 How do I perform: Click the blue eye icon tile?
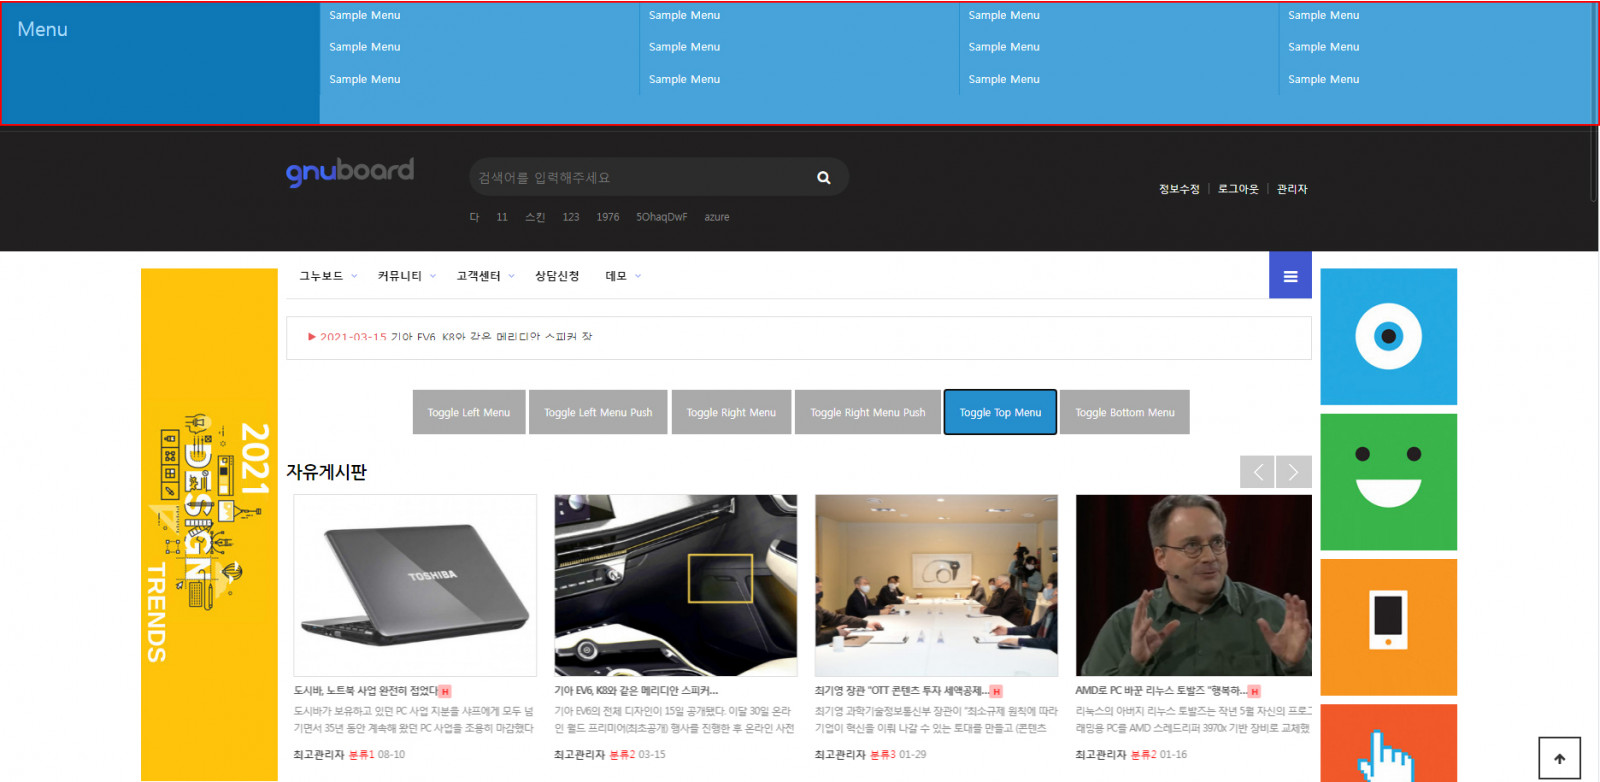pyautogui.click(x=1388, y=336)
